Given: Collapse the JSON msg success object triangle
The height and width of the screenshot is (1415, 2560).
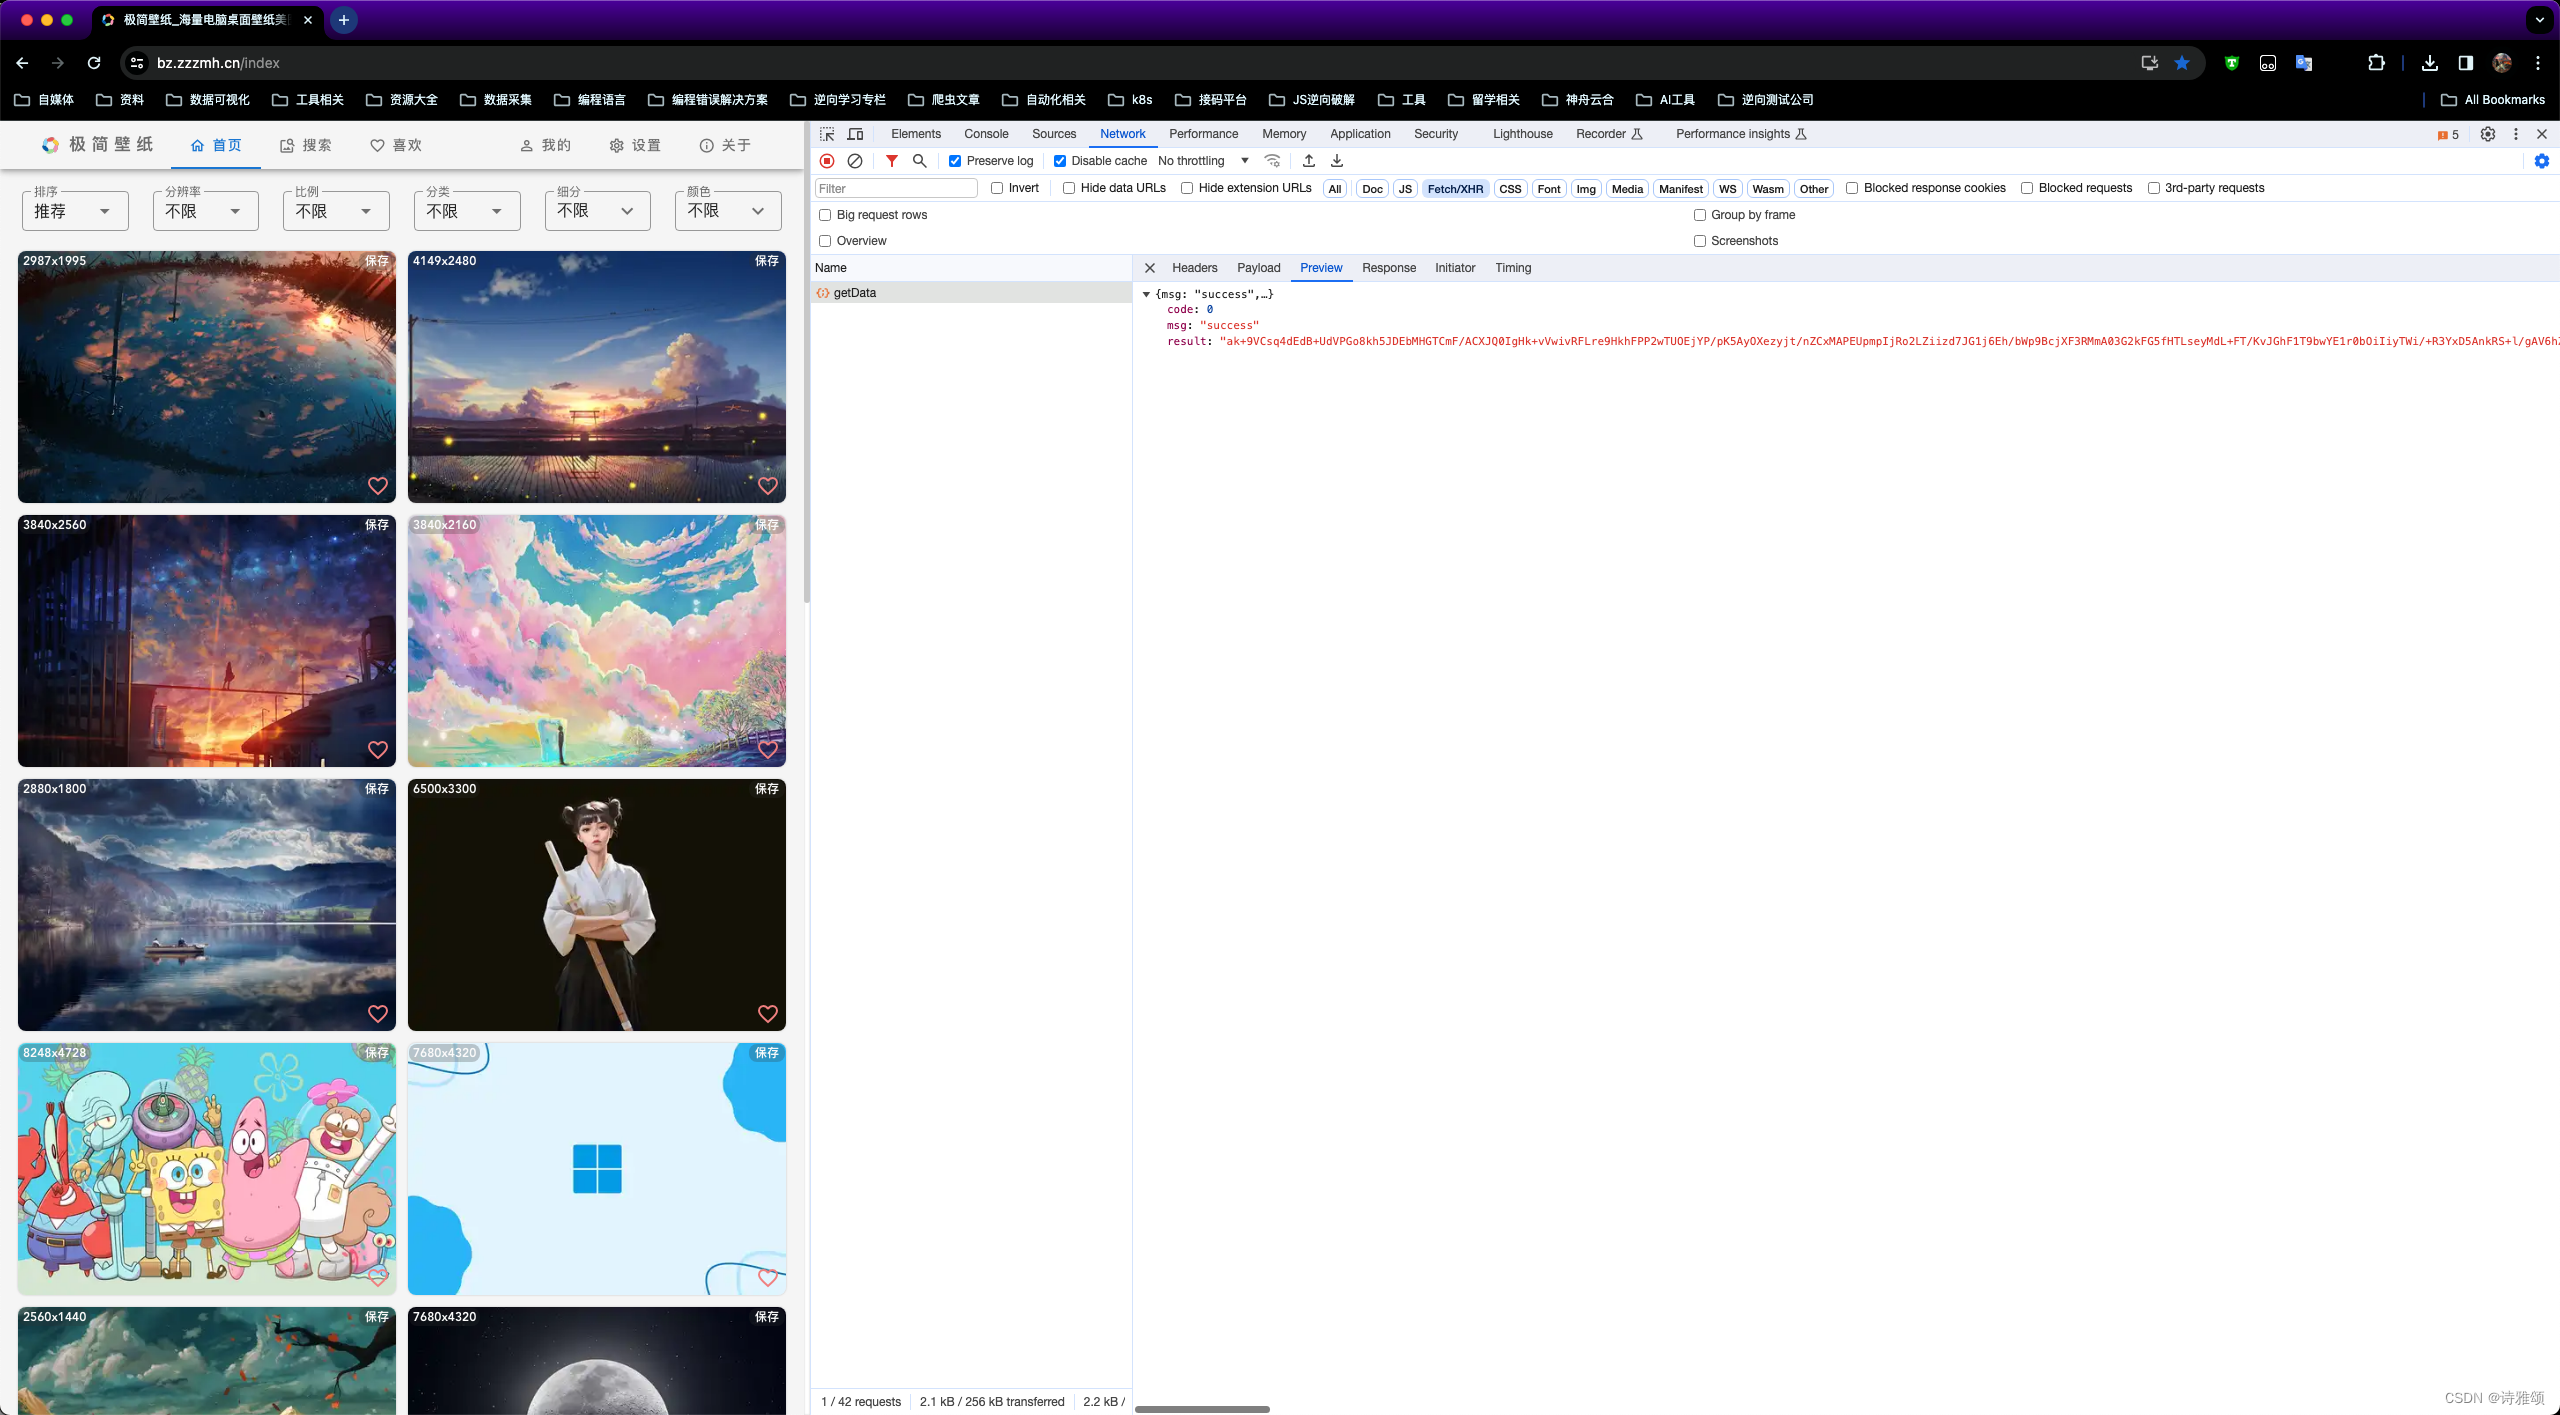Looking at the screenshot, I should pos(1146,294).
